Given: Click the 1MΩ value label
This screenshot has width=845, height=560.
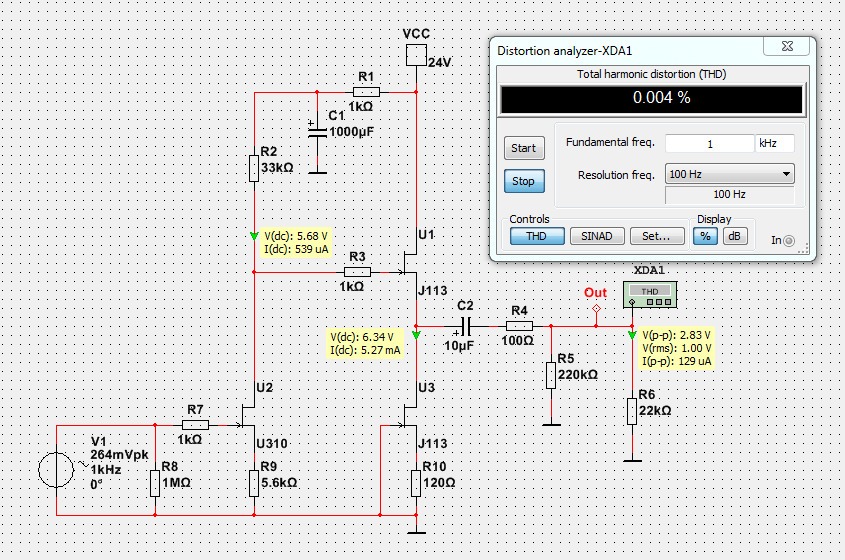Looking at the screenshot, I should pos(176,482).
